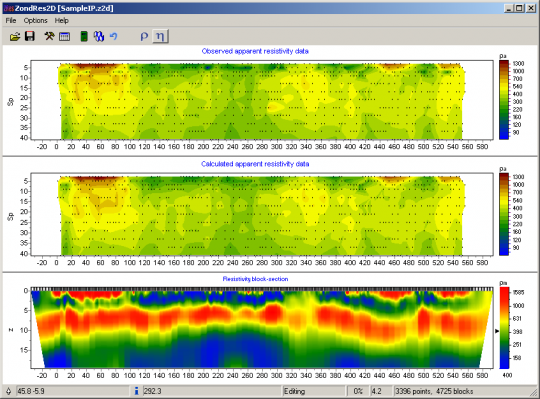
Task: Click inside the calculated apparent resistivity pseudosection
Action: [x=262, y=214]
